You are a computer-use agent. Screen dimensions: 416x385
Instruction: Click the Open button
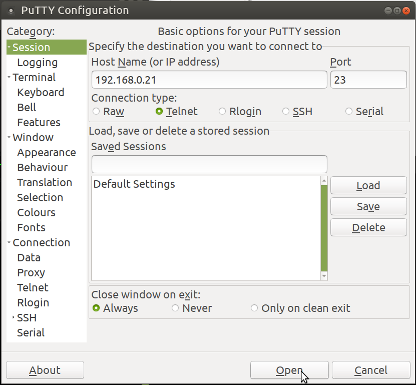point(289,370)
